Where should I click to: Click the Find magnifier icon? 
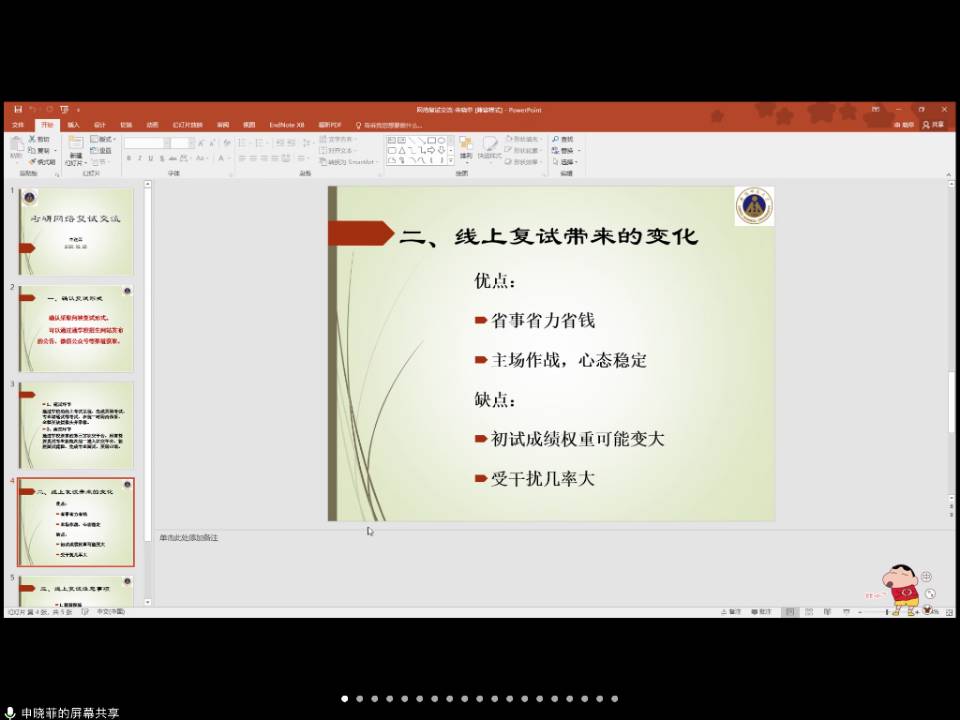[556, 139]
